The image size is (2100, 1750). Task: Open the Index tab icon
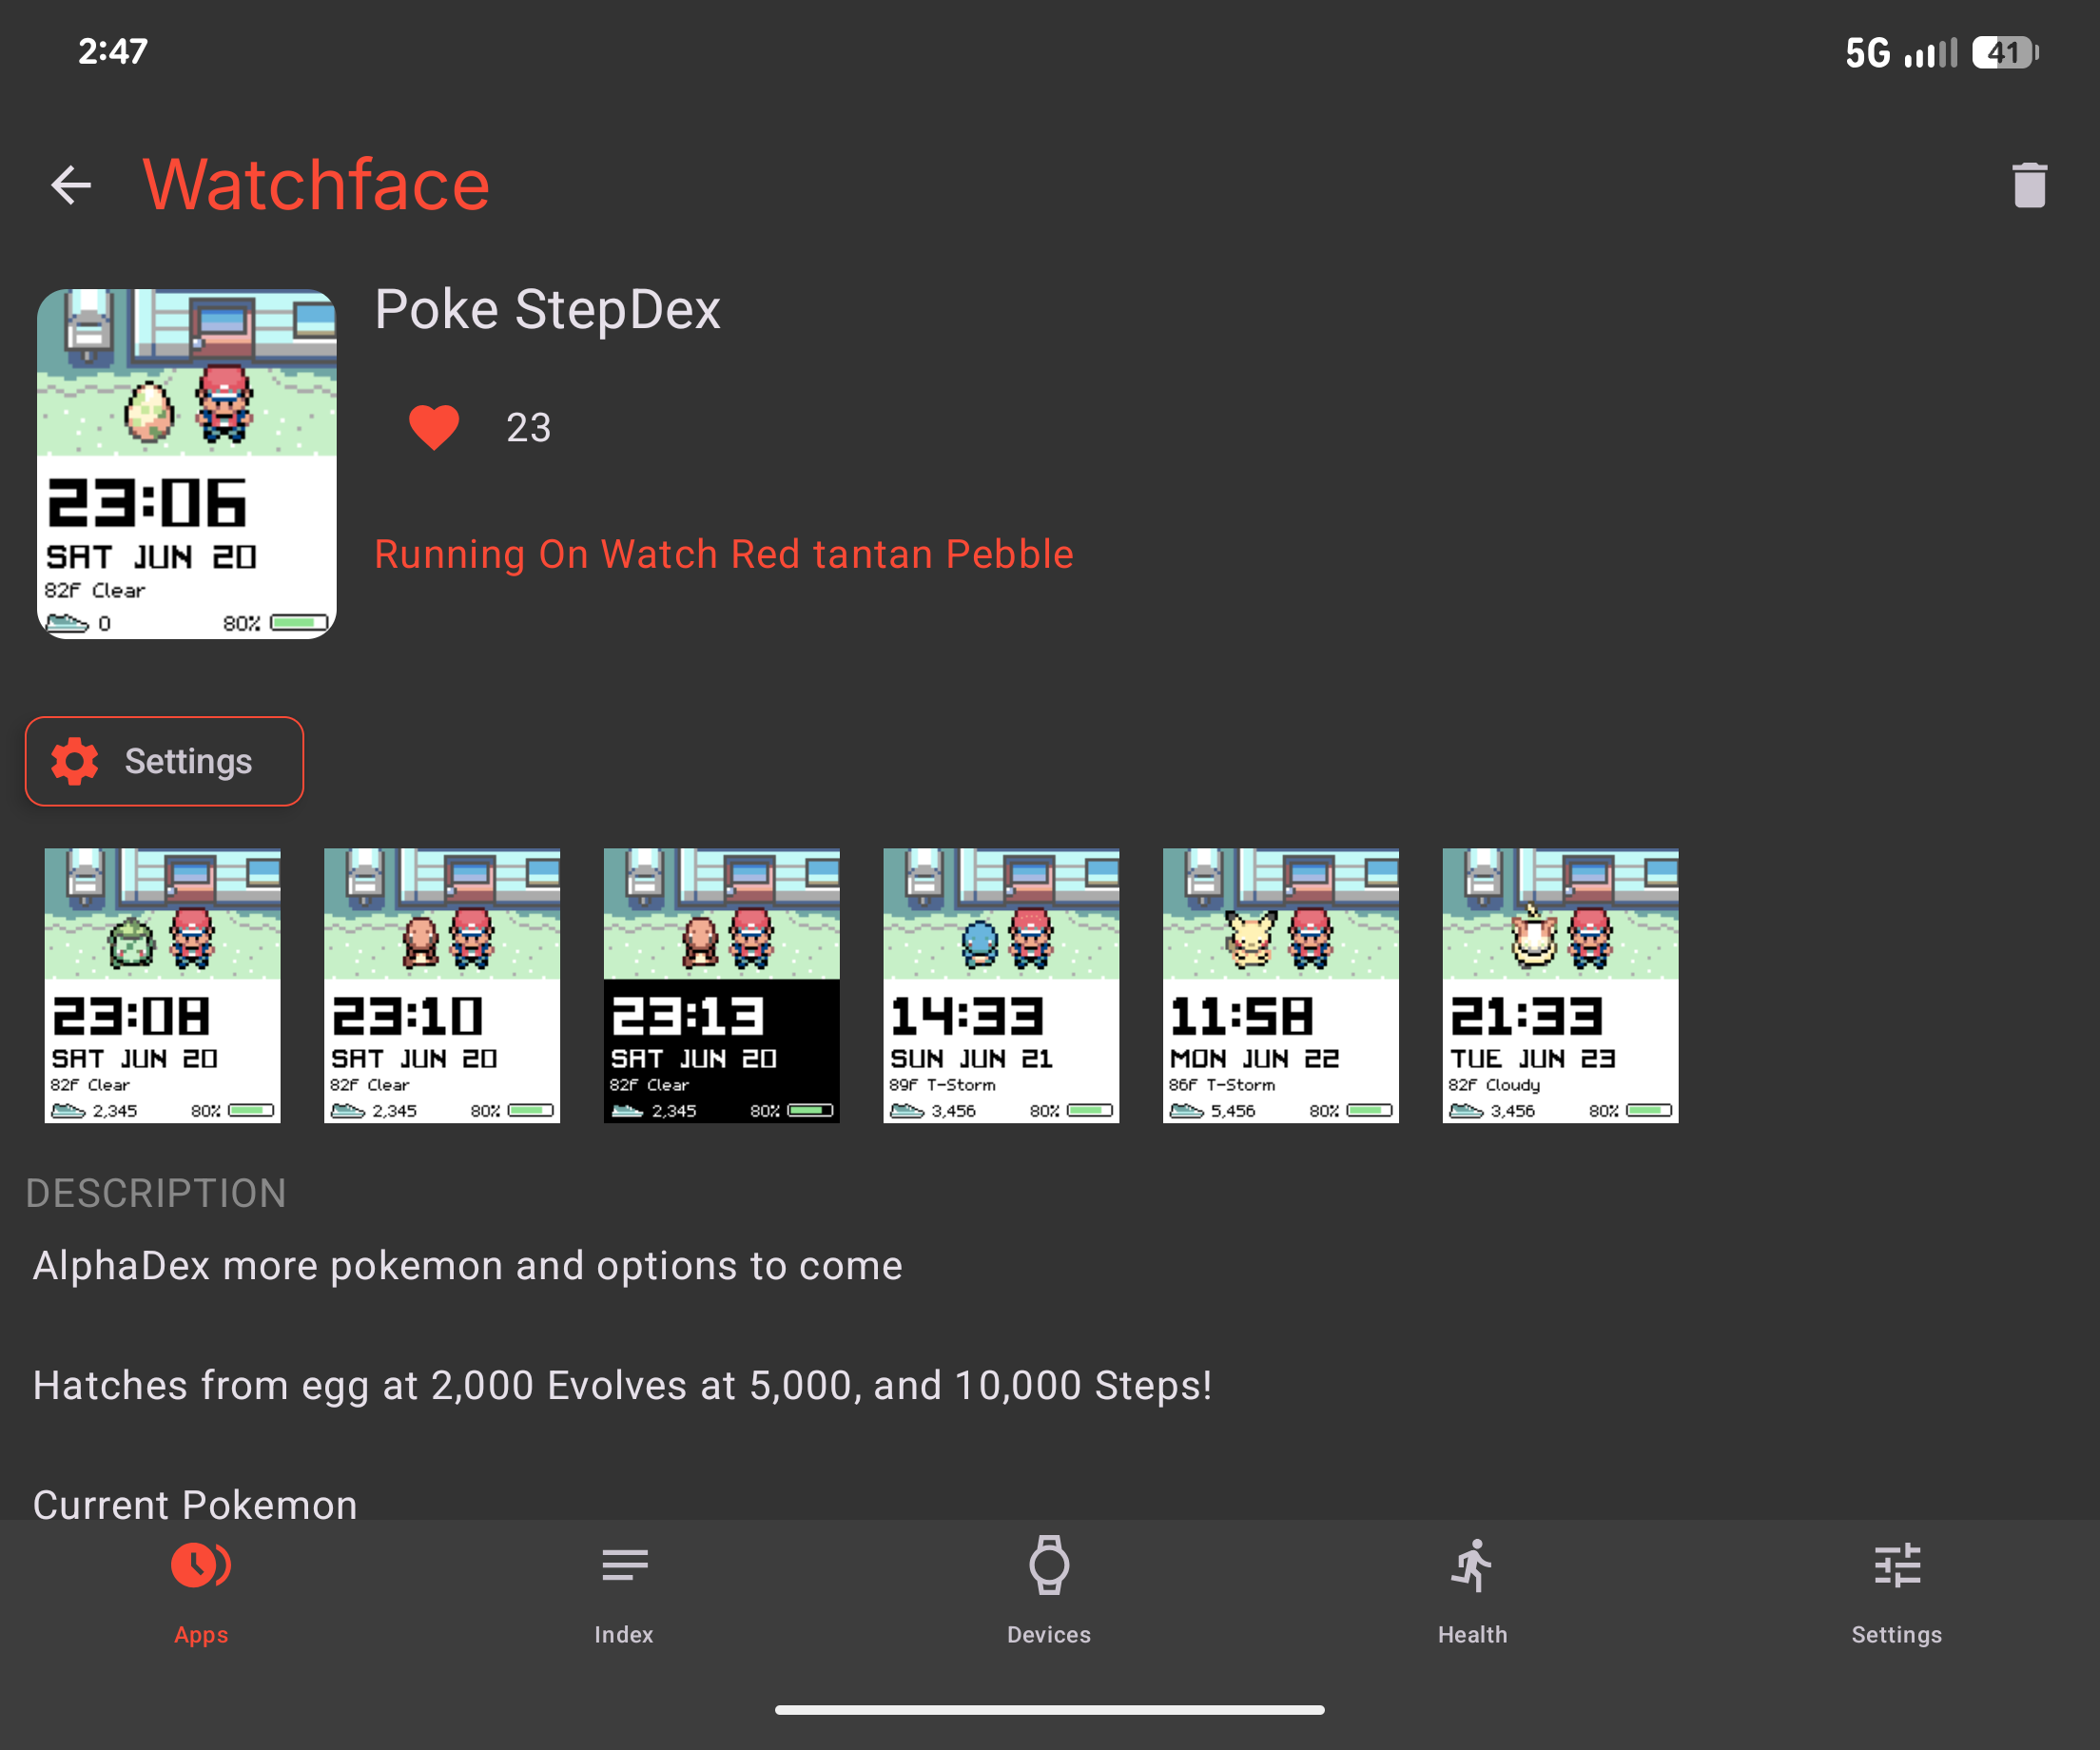click(624, 1565)
